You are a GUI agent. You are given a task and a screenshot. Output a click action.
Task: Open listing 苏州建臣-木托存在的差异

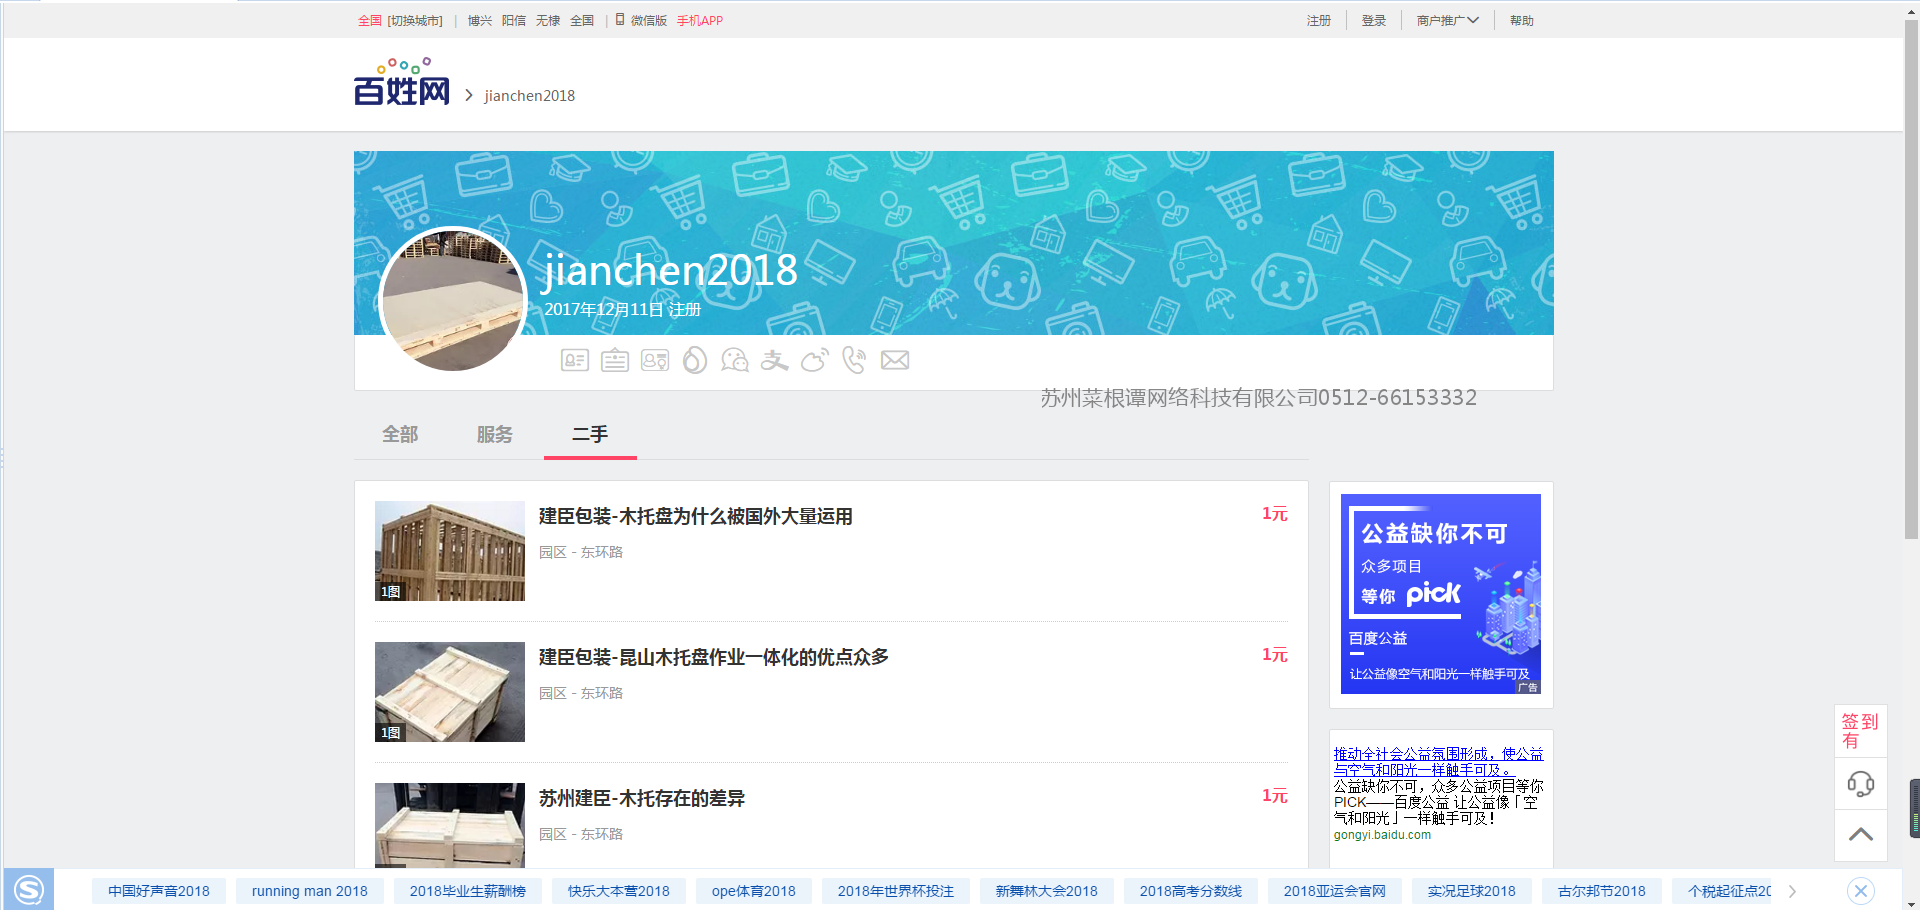[x=642, y=799]
